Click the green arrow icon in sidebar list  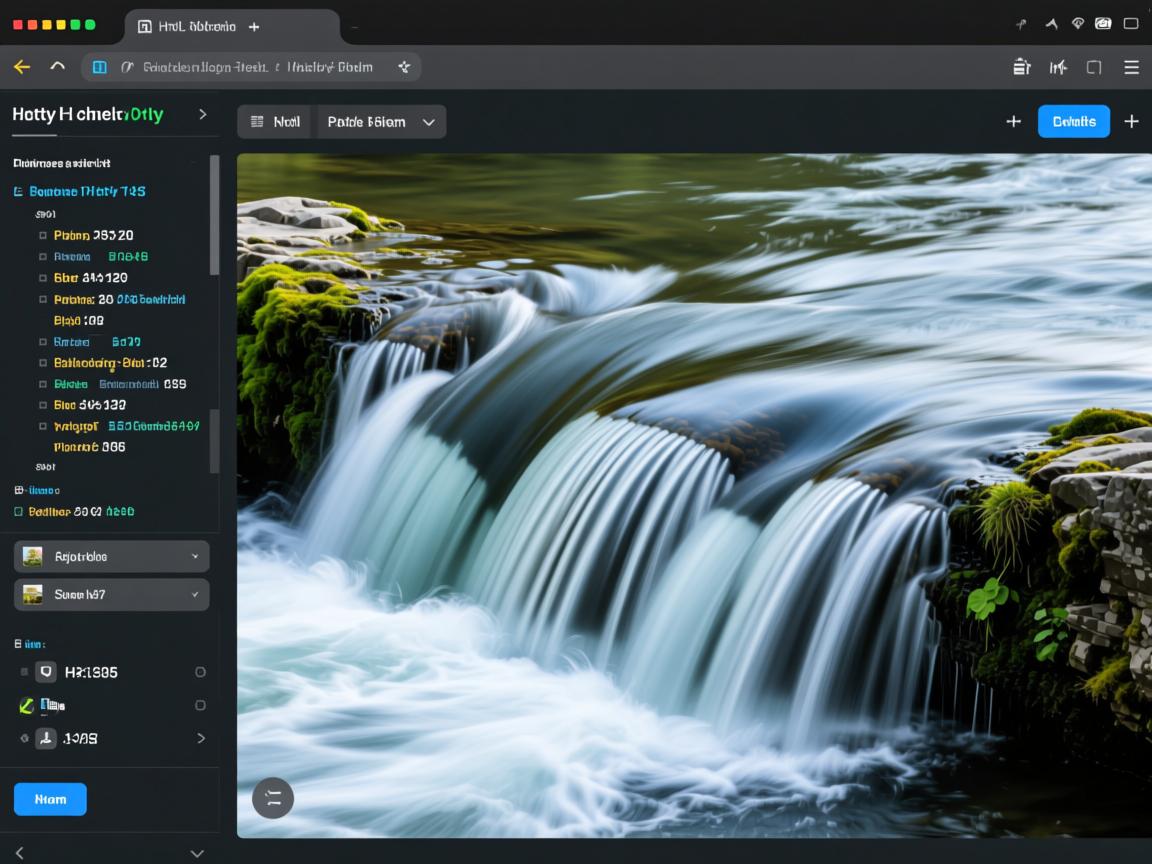click(27, 706)
